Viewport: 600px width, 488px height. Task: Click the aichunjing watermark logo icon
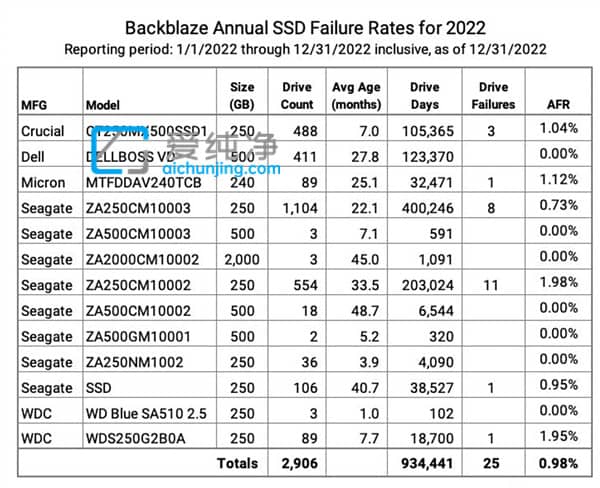tap(120, 150)
